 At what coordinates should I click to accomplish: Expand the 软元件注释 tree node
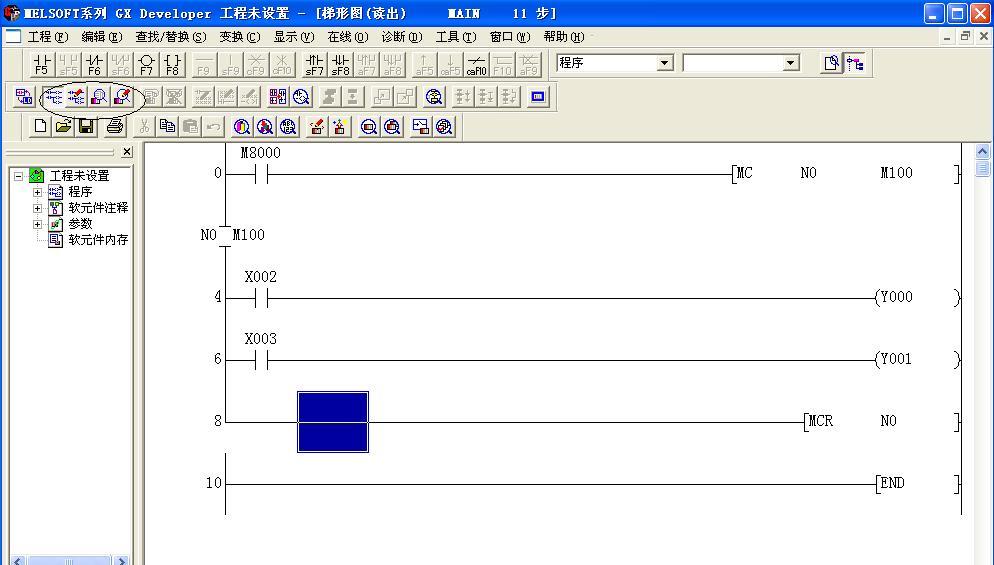pos(38,208)
